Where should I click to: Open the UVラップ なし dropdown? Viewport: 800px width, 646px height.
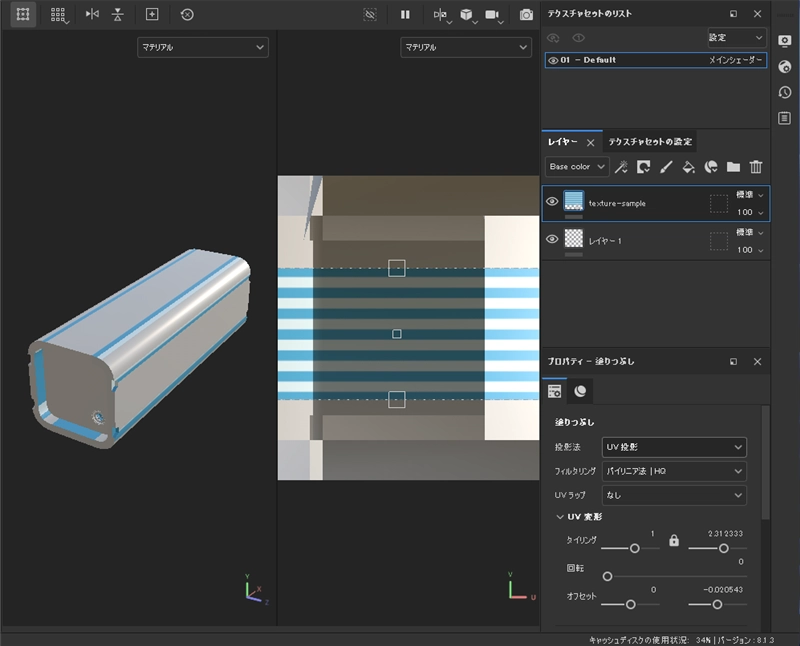(x=674, y=495)
